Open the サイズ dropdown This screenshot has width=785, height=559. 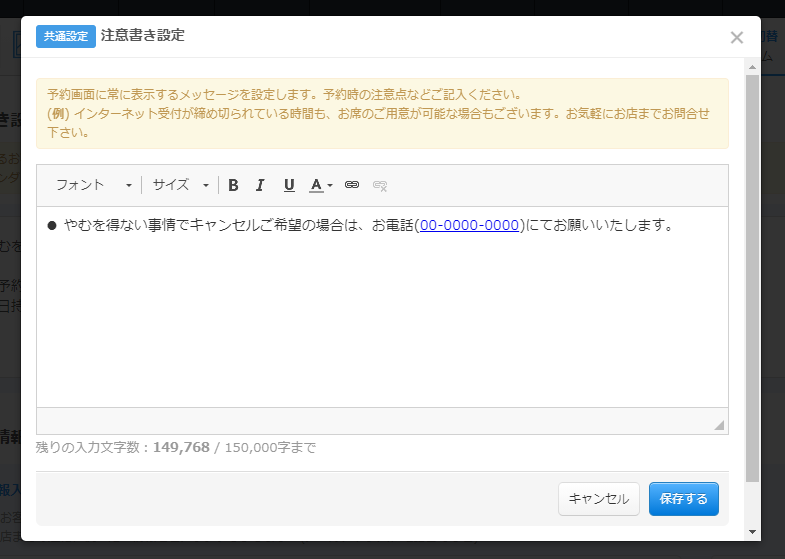click(x=180, y=185)
